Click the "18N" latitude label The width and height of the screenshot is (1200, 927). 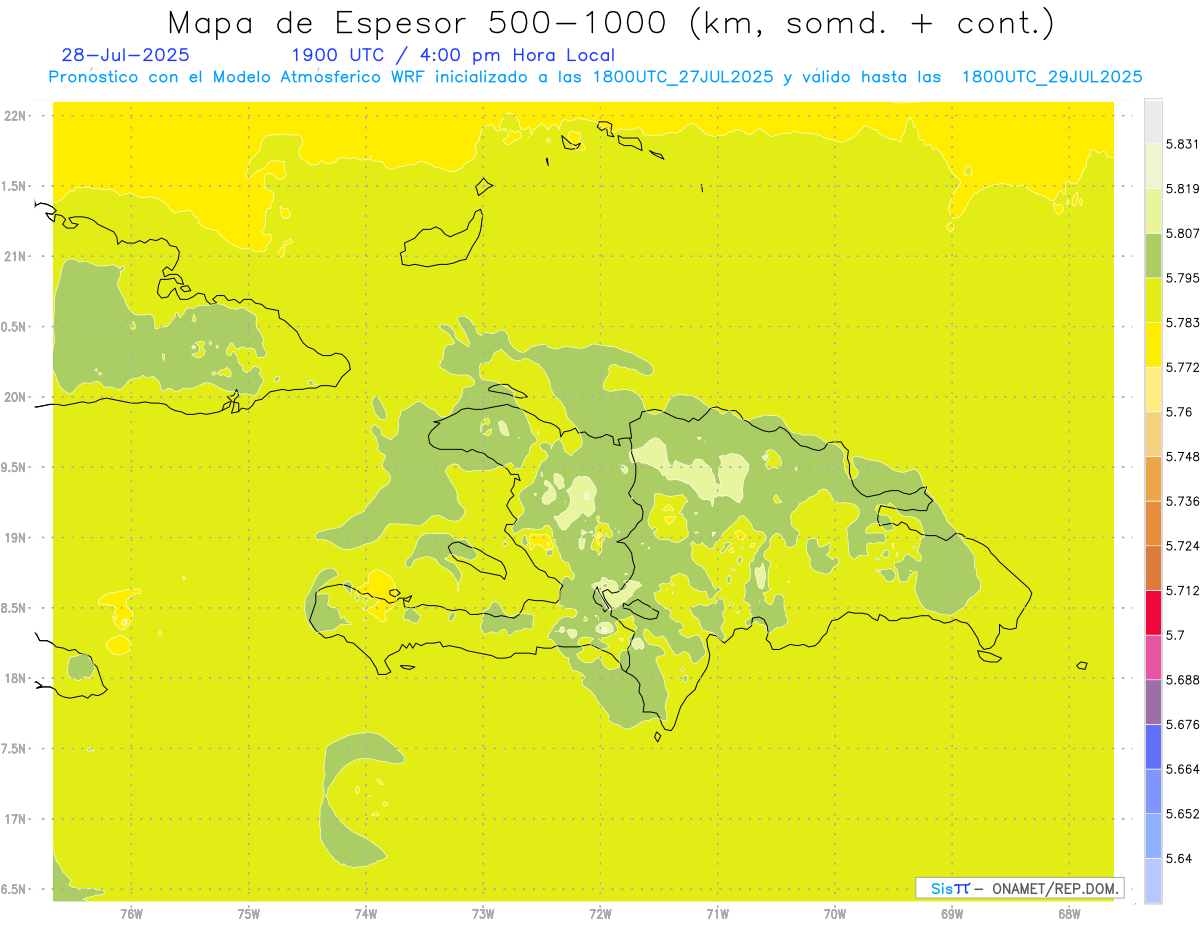pyautogui.click(x=17, y=679)
